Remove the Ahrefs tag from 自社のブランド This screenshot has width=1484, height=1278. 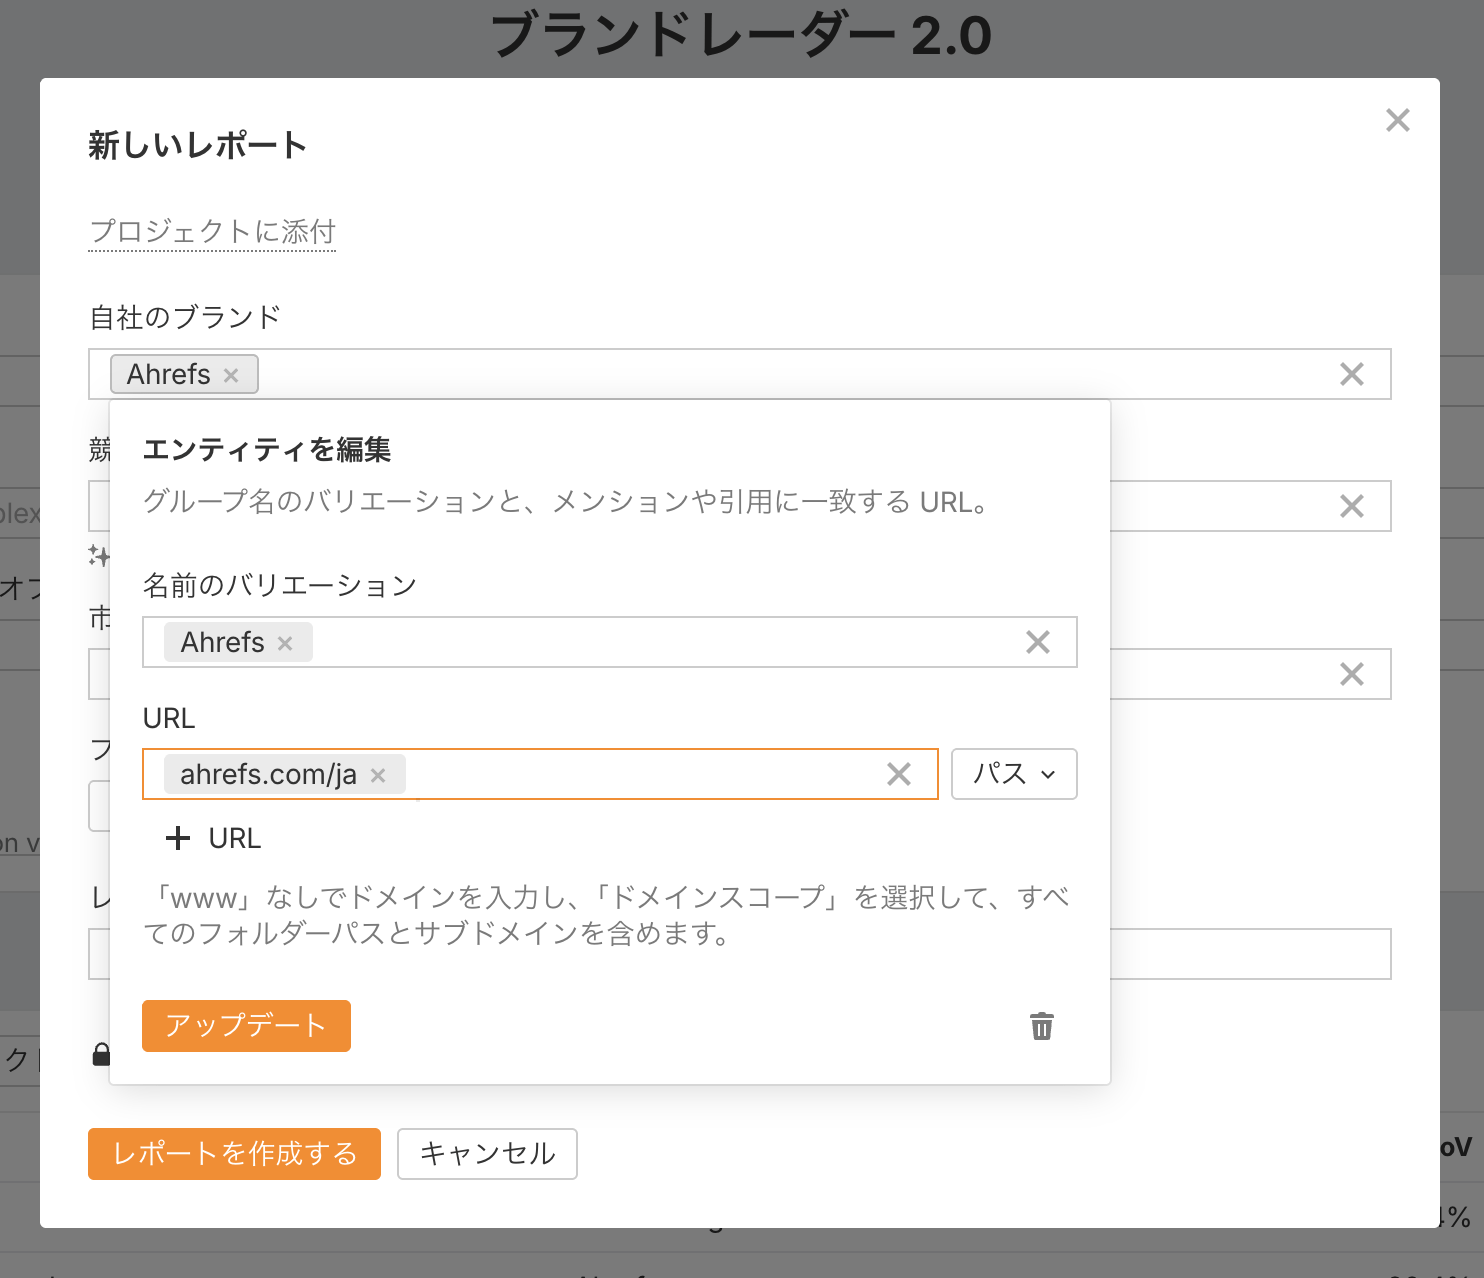(231, 376)
